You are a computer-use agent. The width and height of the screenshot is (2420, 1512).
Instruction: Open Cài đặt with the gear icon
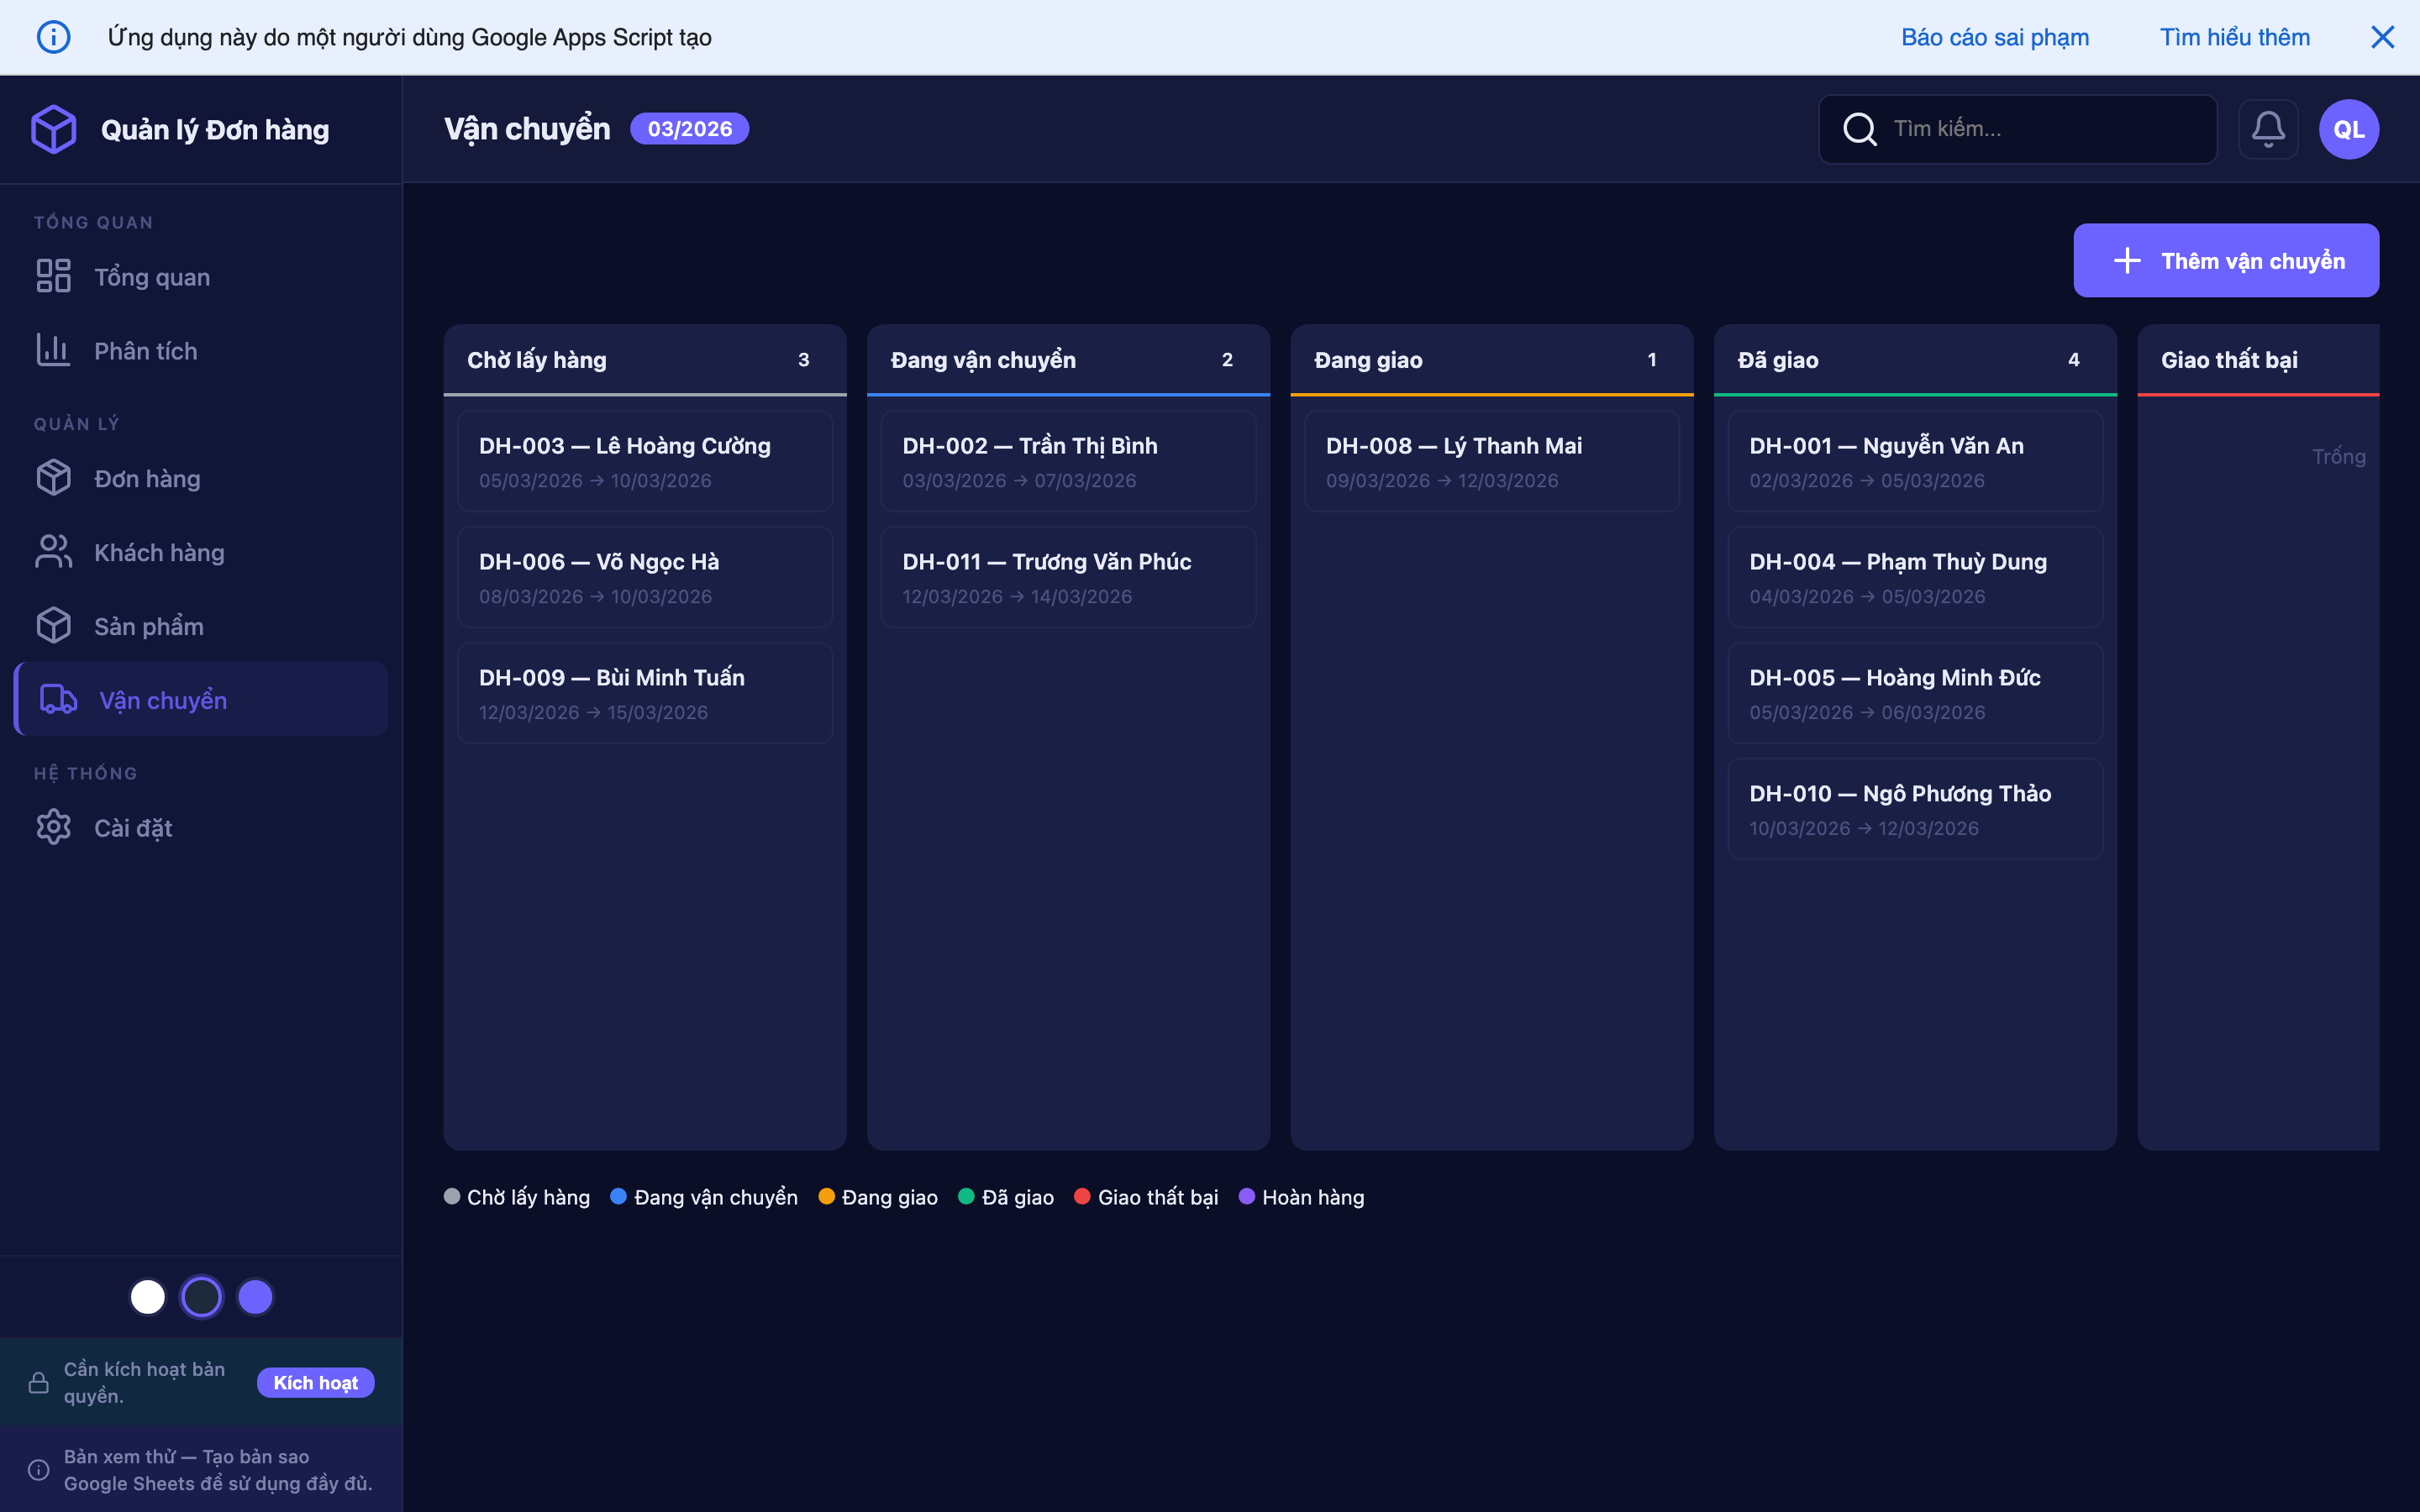53,827
